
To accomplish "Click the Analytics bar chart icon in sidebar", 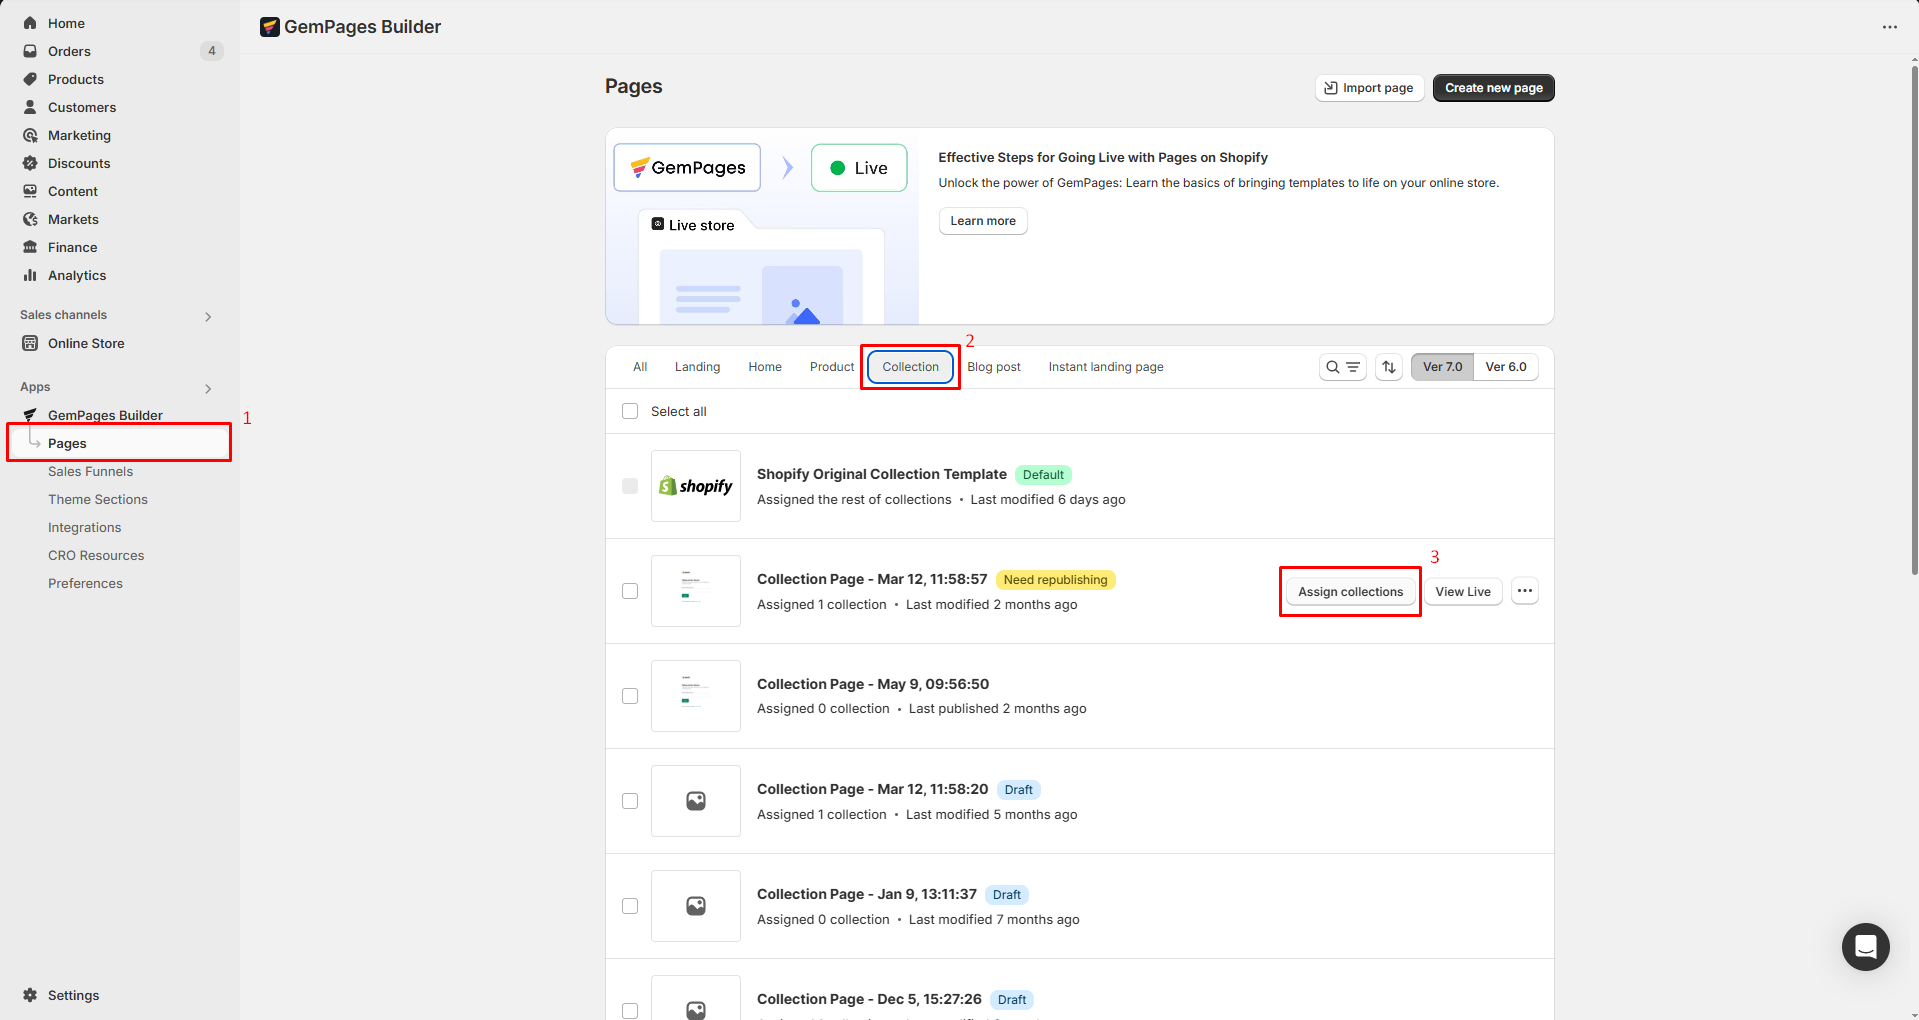I will (30, 275).
